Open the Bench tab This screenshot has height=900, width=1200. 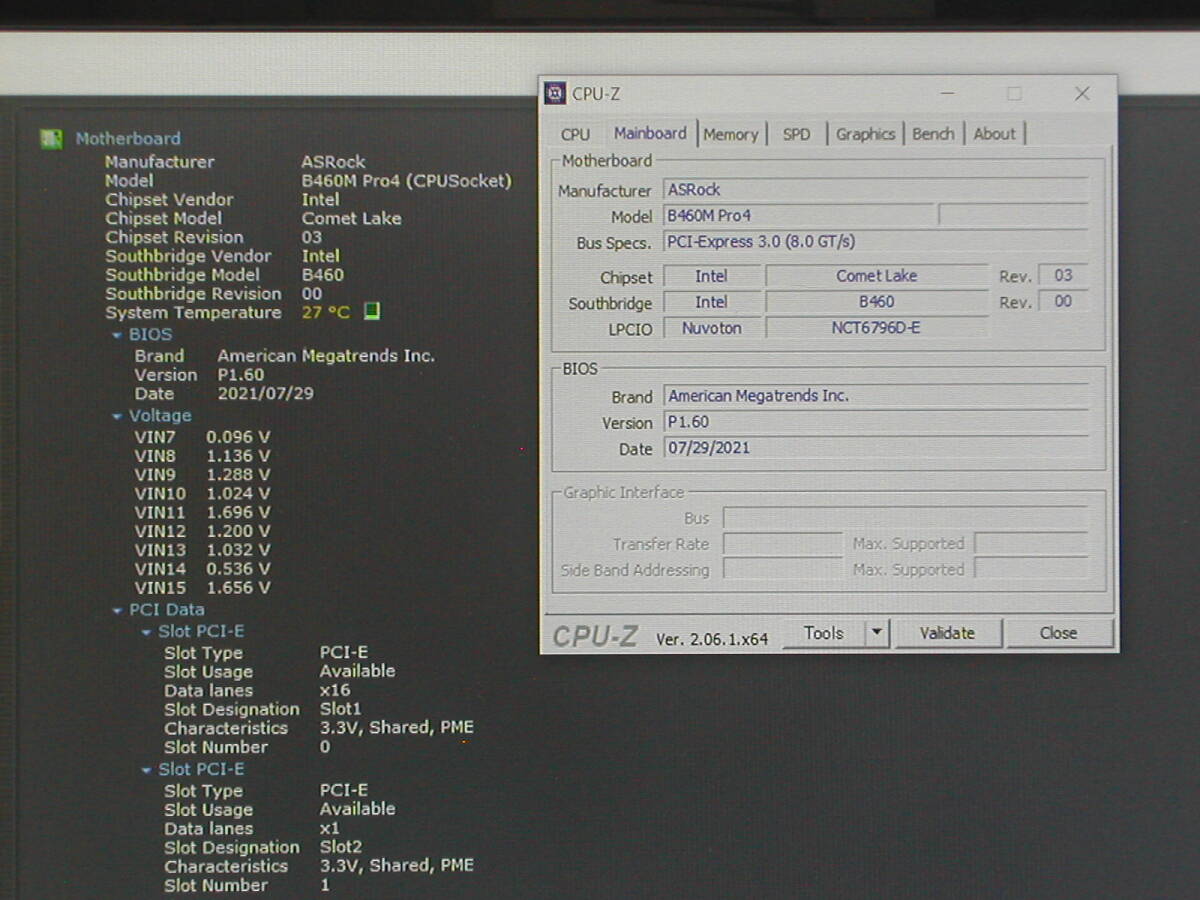coord(933,134)
